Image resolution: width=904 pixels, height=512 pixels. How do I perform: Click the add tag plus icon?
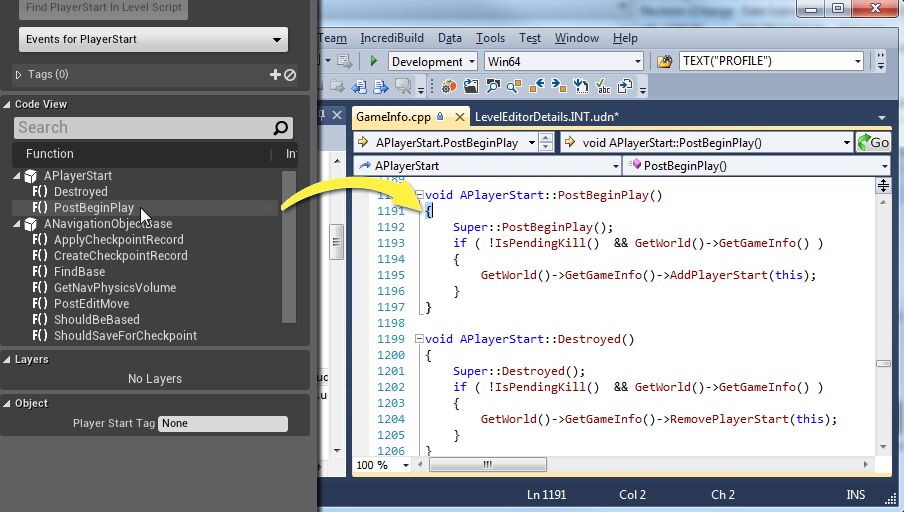tap(275, 74)
